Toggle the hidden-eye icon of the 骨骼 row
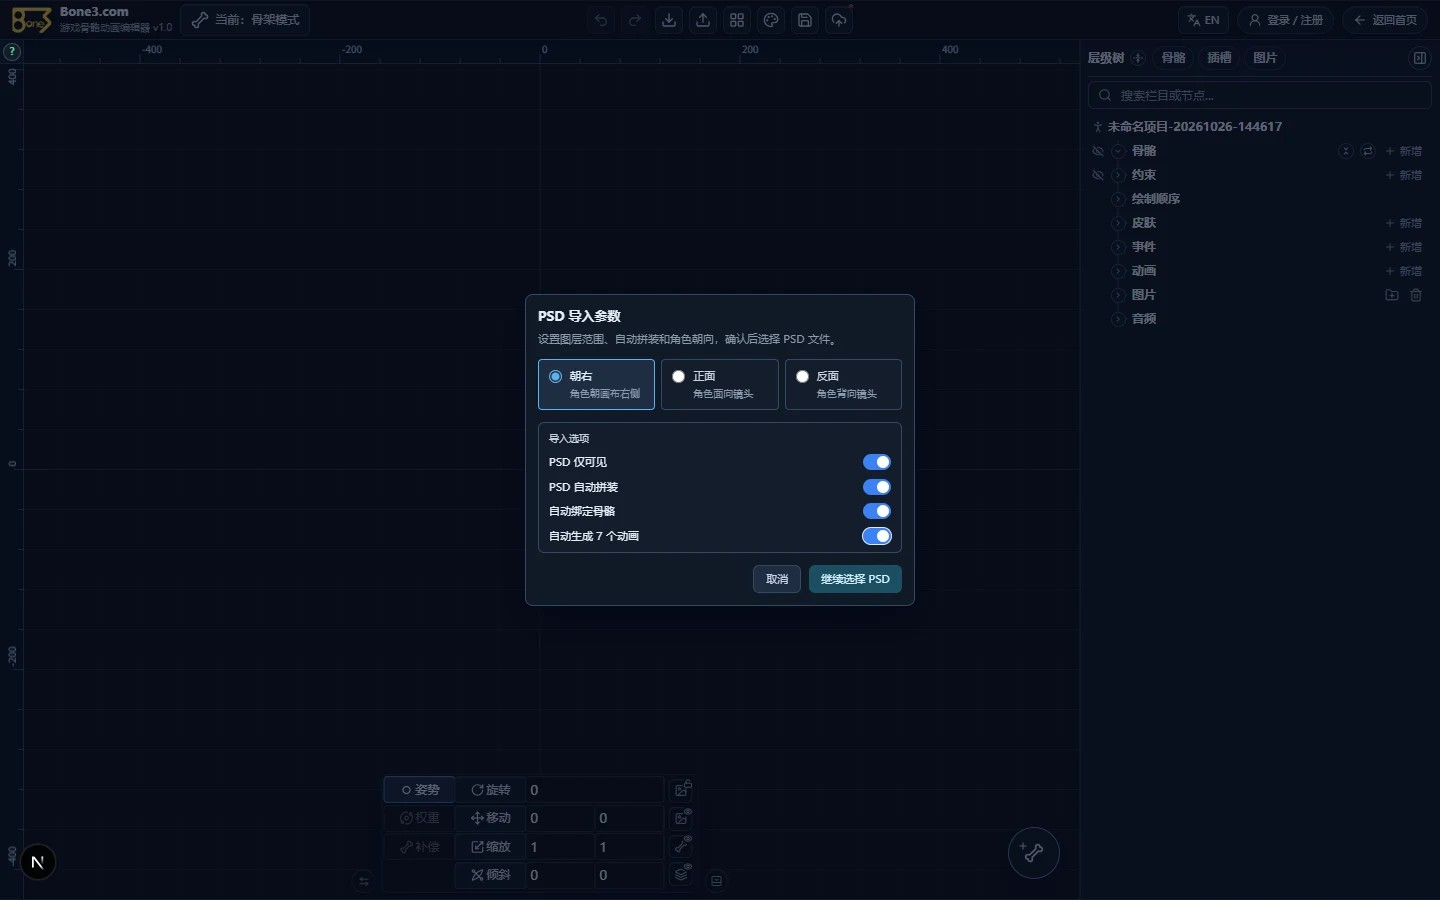The image size is (1440, 900). coord(1098,151)
